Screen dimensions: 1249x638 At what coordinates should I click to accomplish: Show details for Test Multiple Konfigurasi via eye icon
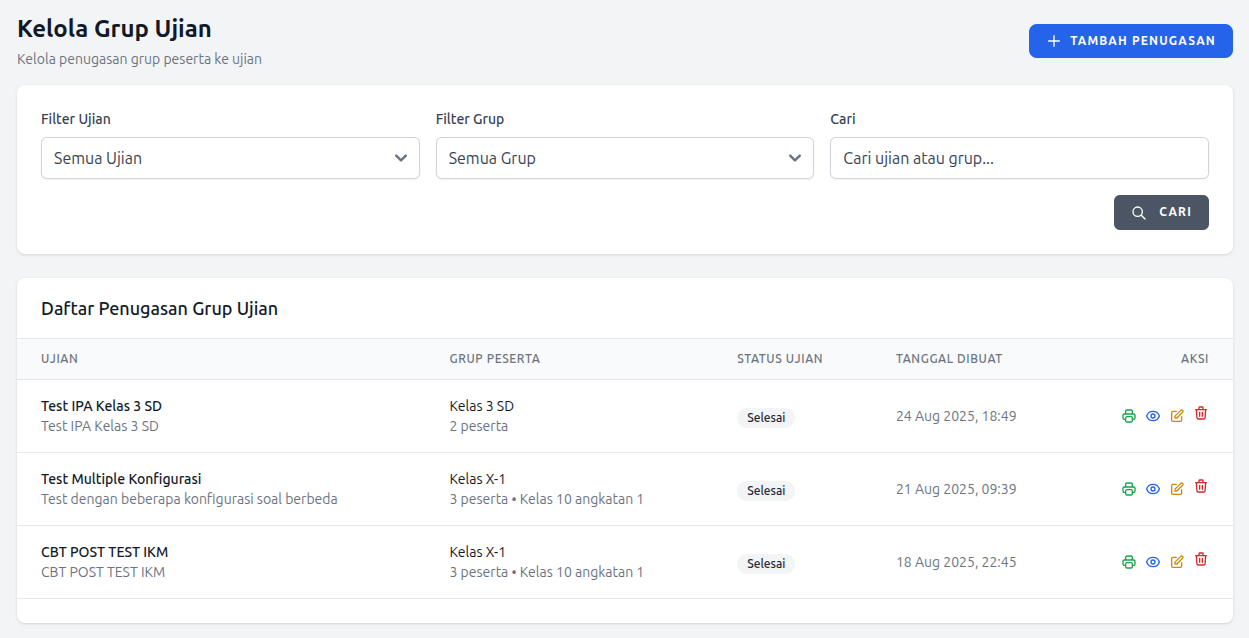click(1153, 489)
